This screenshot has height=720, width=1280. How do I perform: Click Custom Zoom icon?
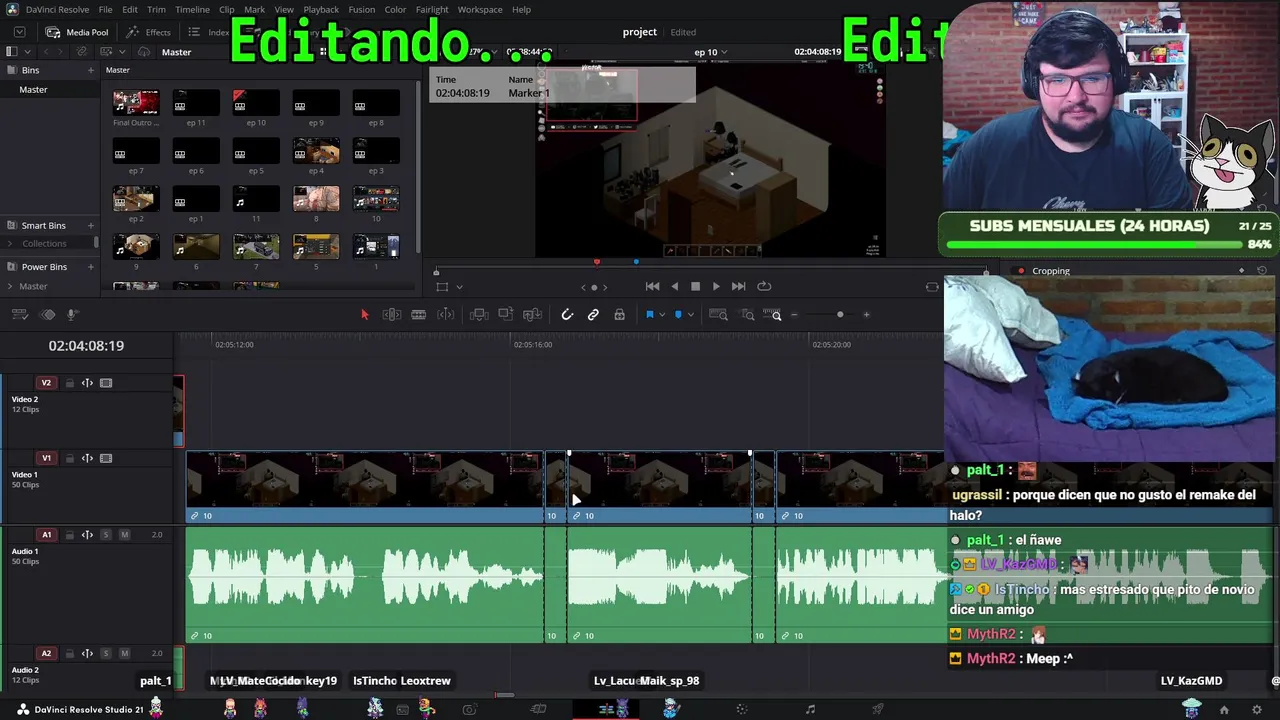click(774, 315)
